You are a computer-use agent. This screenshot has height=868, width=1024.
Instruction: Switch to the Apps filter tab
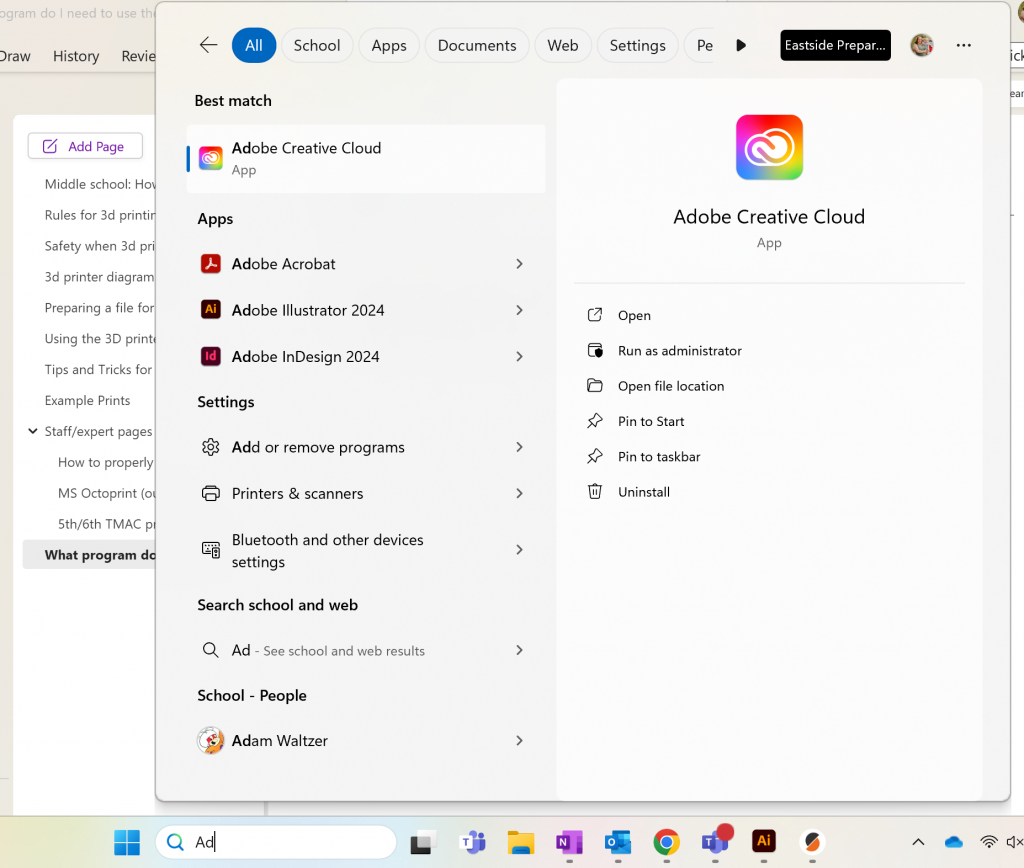[389, 45]
